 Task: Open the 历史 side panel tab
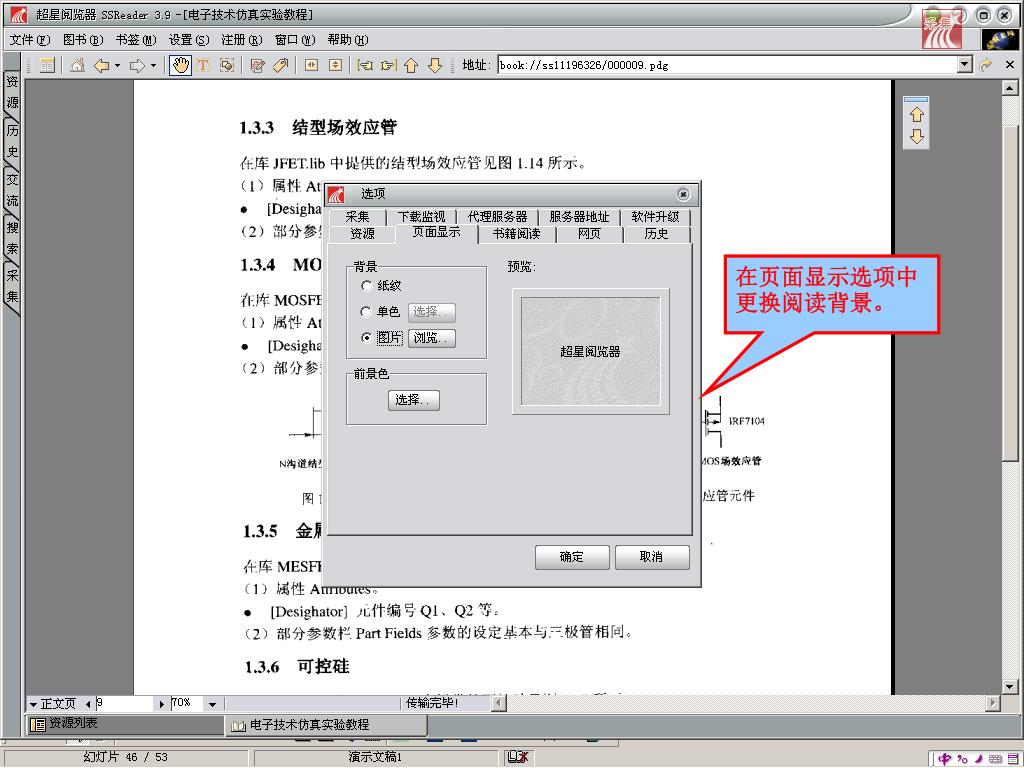pyautogui.click(x=12, y=141)
